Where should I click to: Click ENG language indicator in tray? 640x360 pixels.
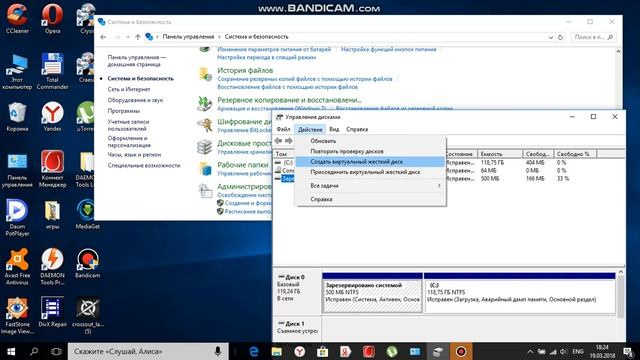pos(578,351)
